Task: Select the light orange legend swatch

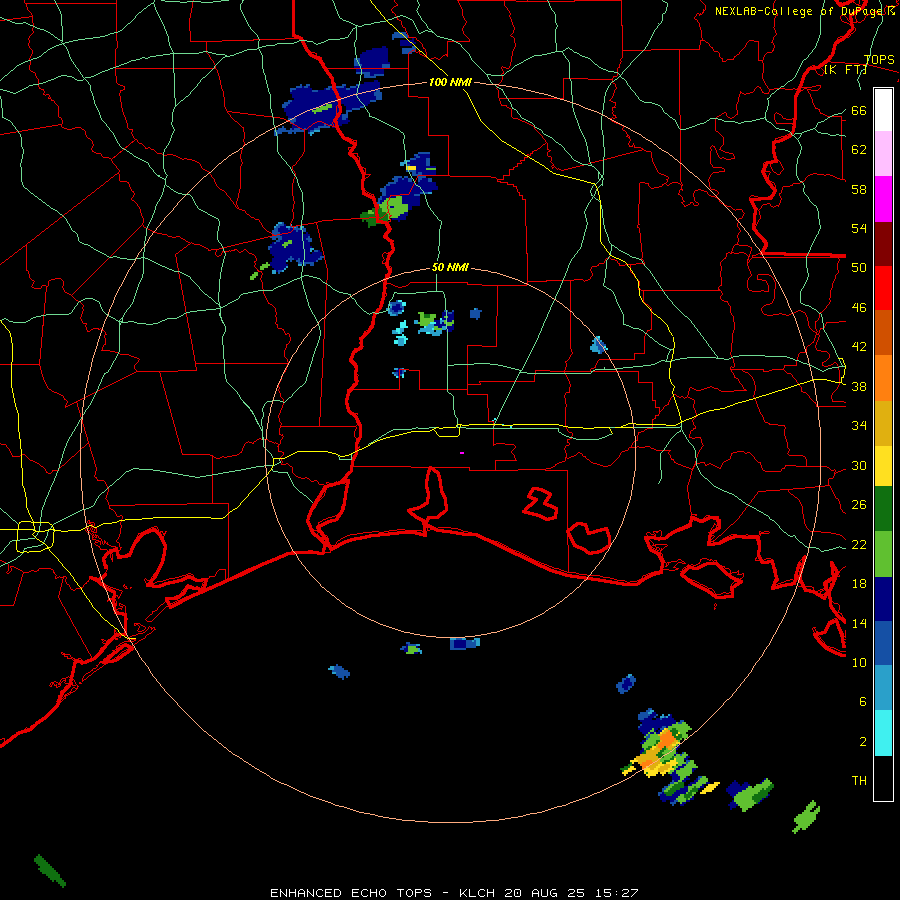Action: (x=883, y=378)
